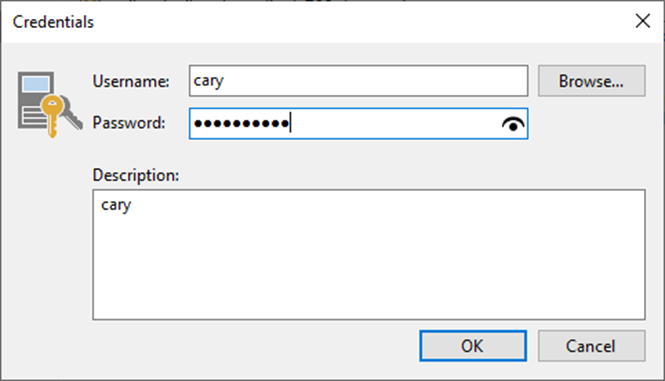
Task: Click the masked password dots
Action: coord(241,123)
